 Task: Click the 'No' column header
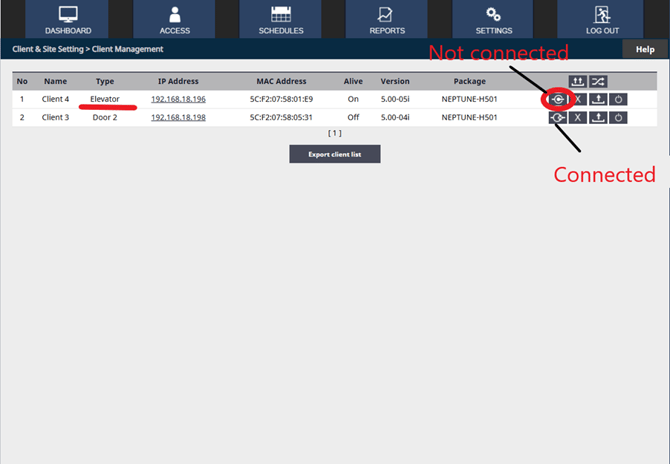(22, 81)
